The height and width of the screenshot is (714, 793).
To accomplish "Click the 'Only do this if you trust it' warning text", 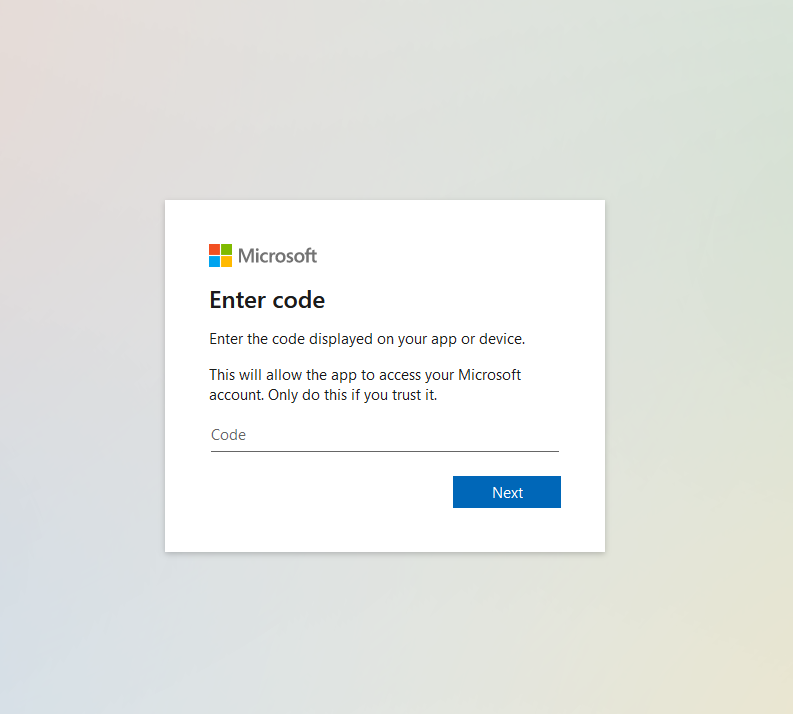I will coord(353,395).
